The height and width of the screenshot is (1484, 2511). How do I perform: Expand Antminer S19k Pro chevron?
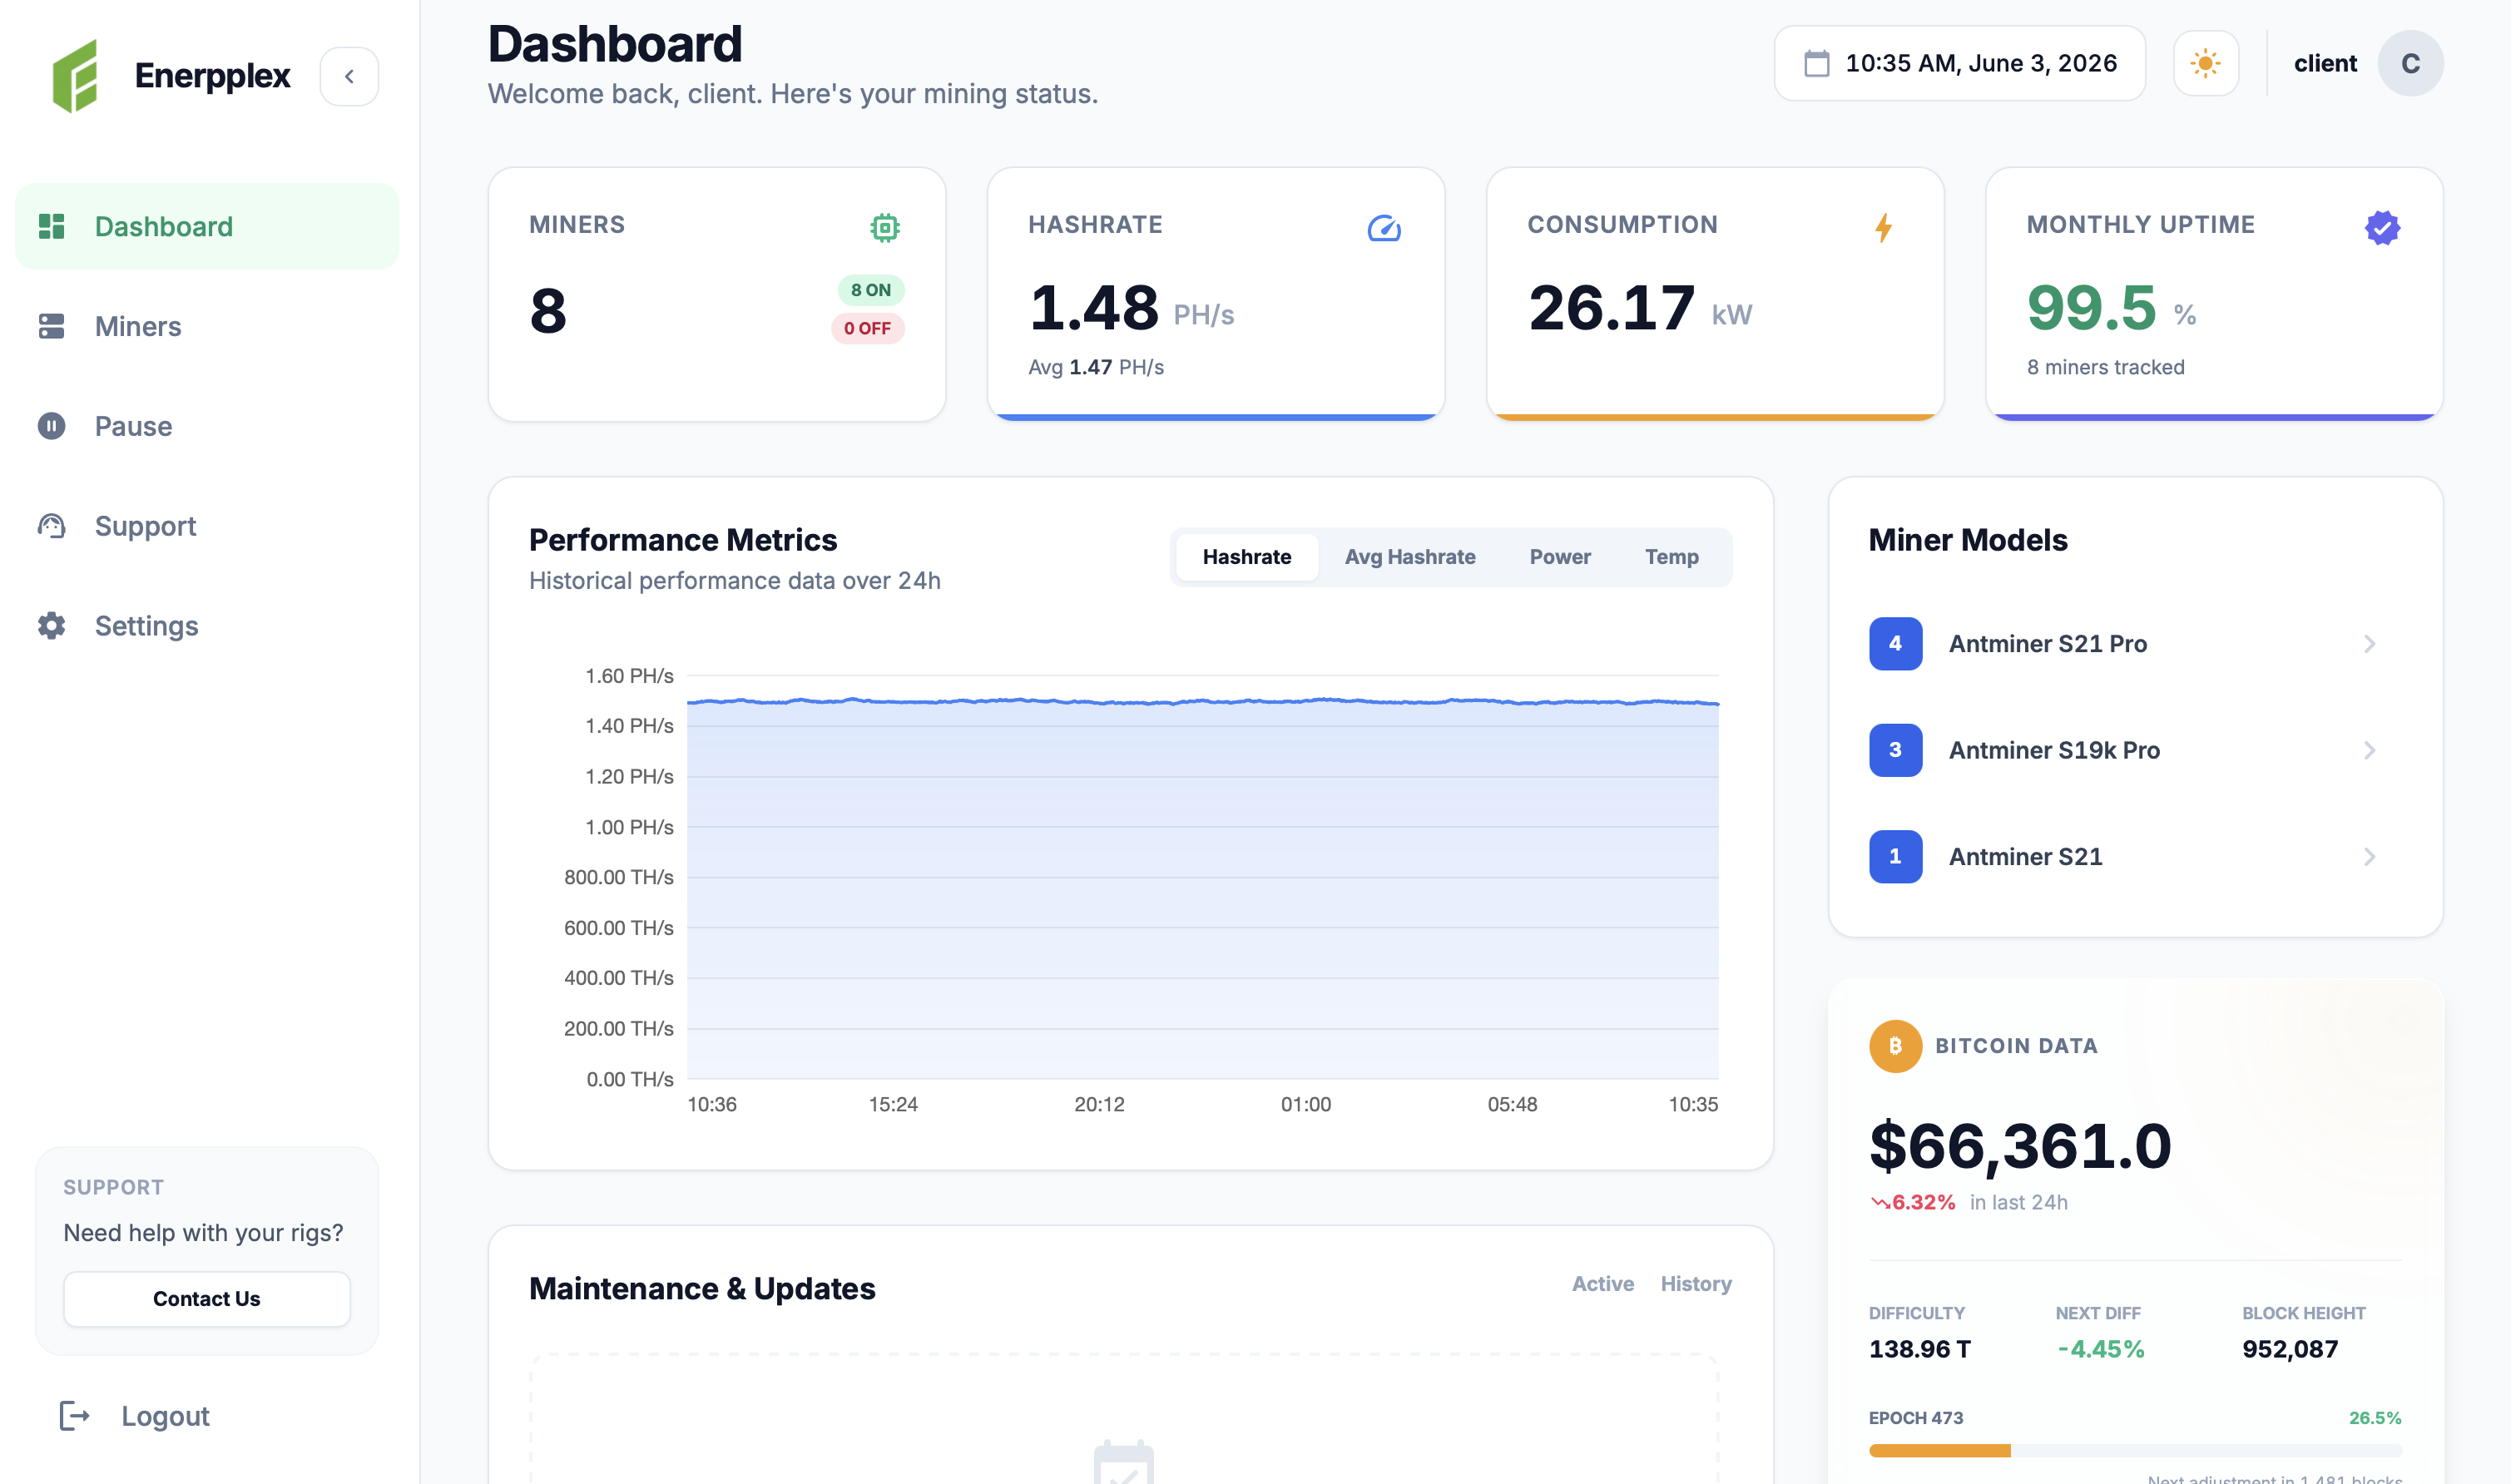click(2369, 750)
